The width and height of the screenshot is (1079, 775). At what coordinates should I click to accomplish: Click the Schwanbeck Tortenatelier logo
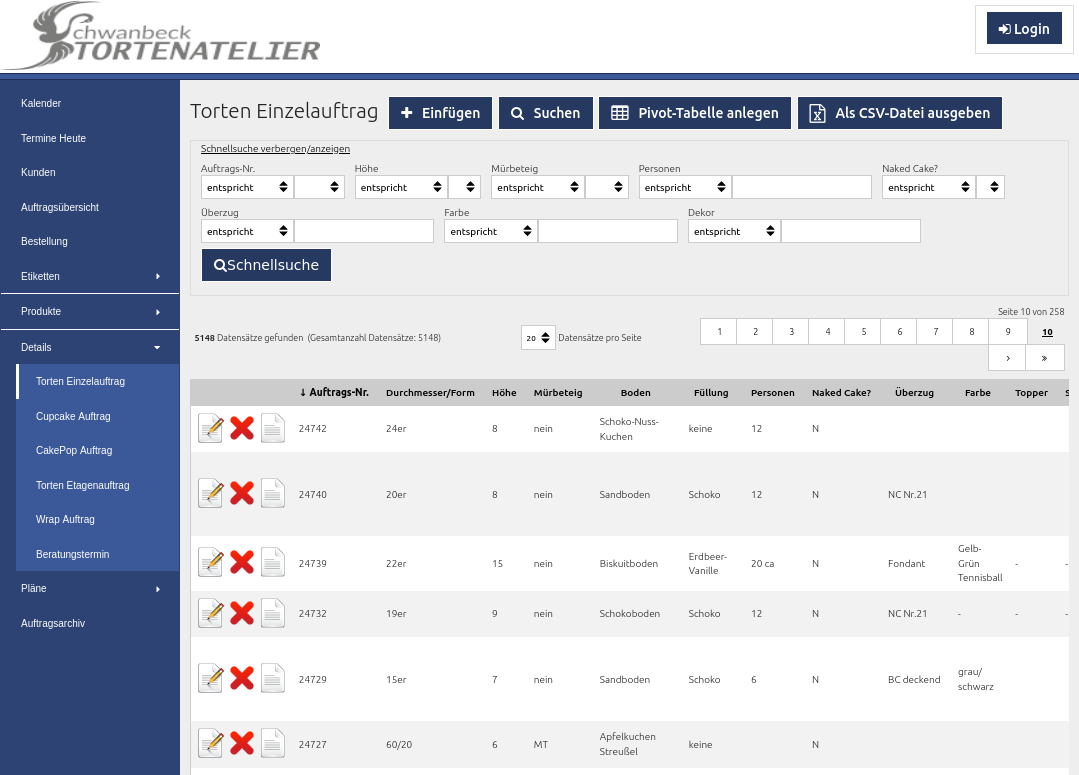tap(165, 38)
